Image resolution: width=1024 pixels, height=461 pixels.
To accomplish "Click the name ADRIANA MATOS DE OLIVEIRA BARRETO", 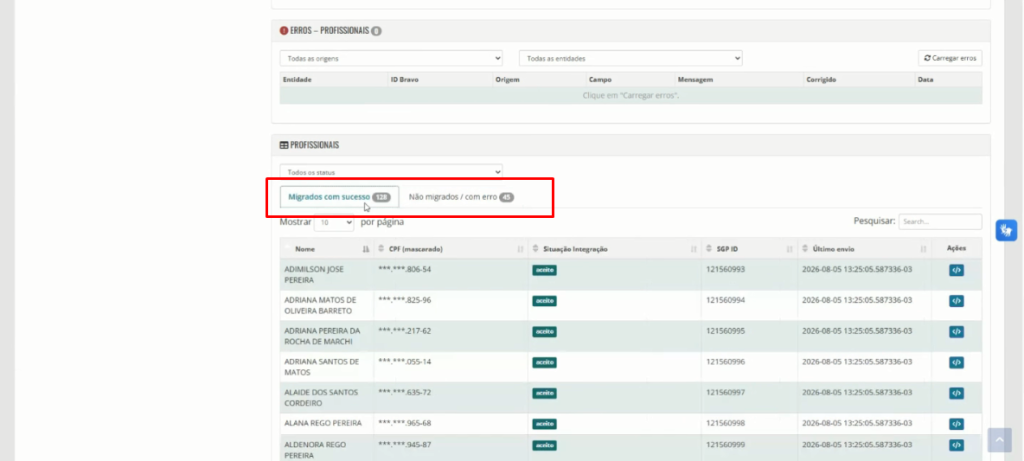I will [x=321, y=305].
